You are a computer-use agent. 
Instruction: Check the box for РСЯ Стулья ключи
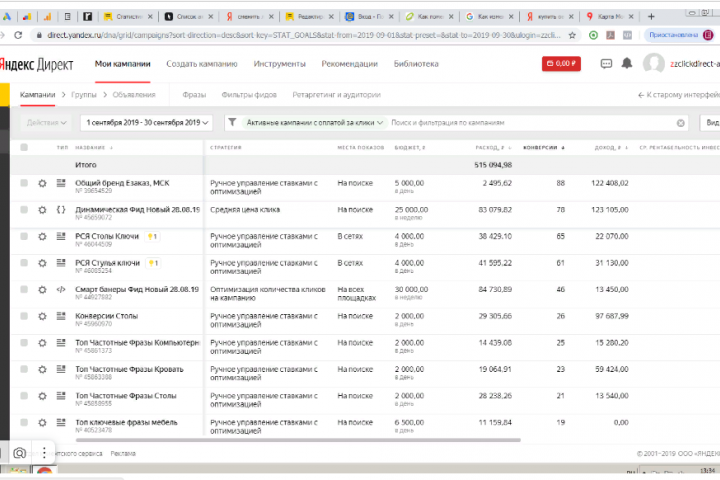[x=24, y=263]
